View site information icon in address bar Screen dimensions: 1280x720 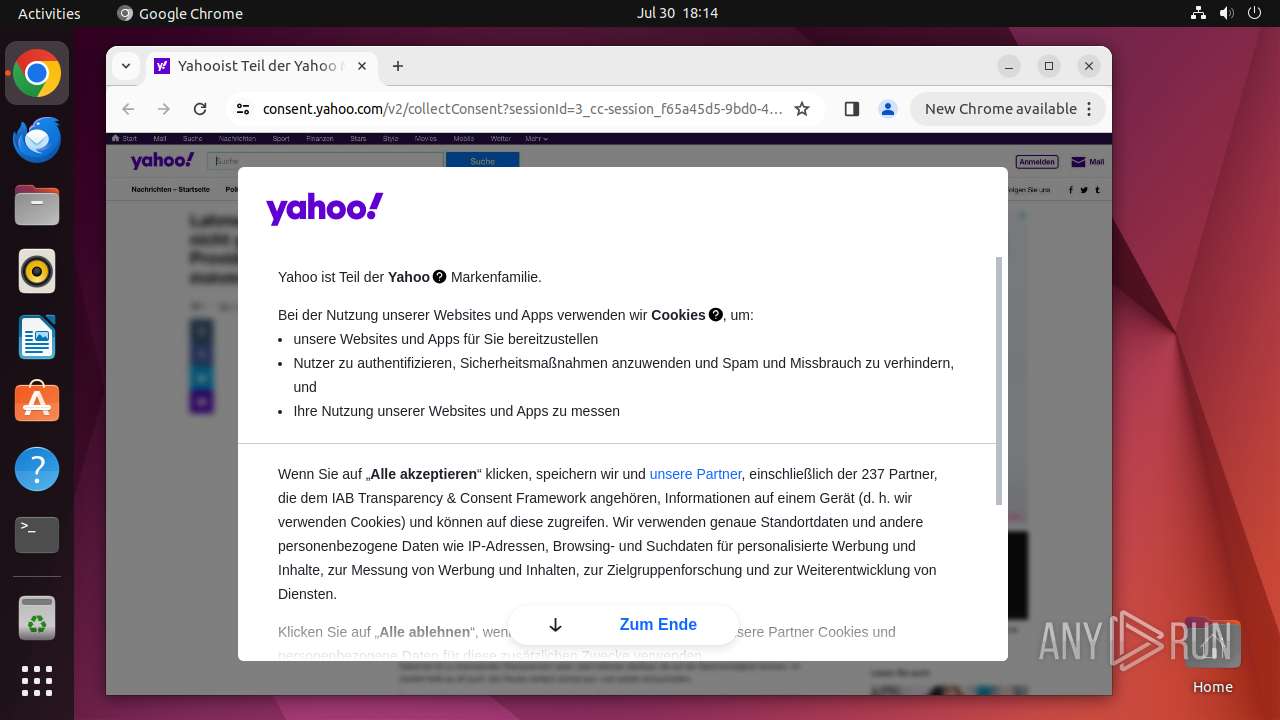tap(243, 109)
